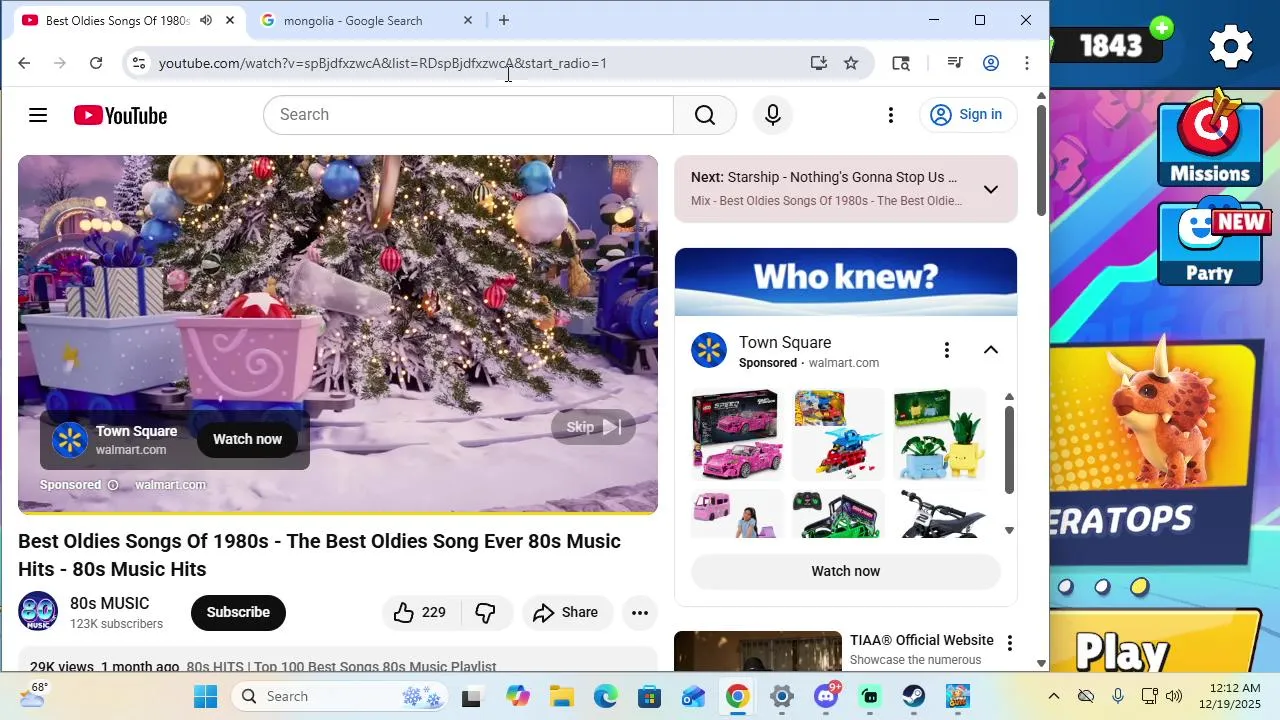
Task: Select the potted plant toys product thumbnail
Action: tap(939, 435)
